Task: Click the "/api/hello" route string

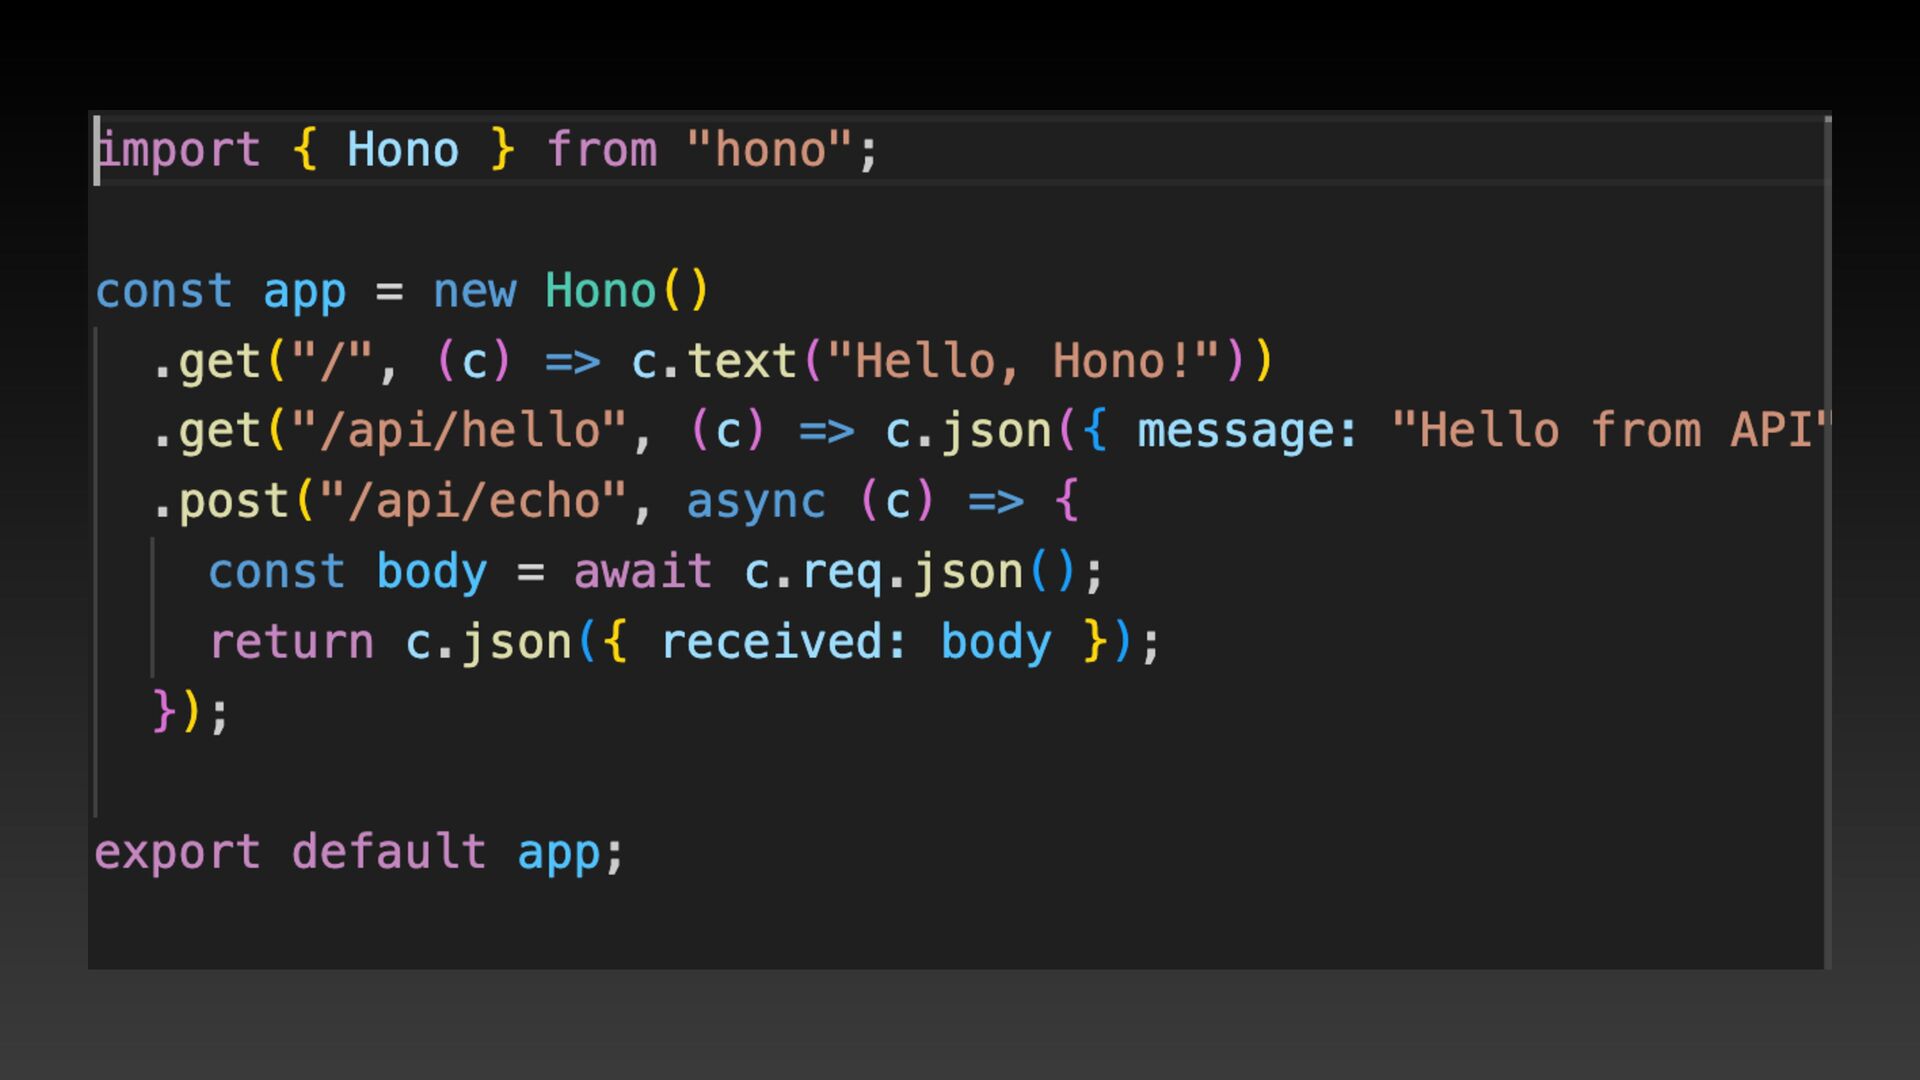Action: click(x=459, y=432)
